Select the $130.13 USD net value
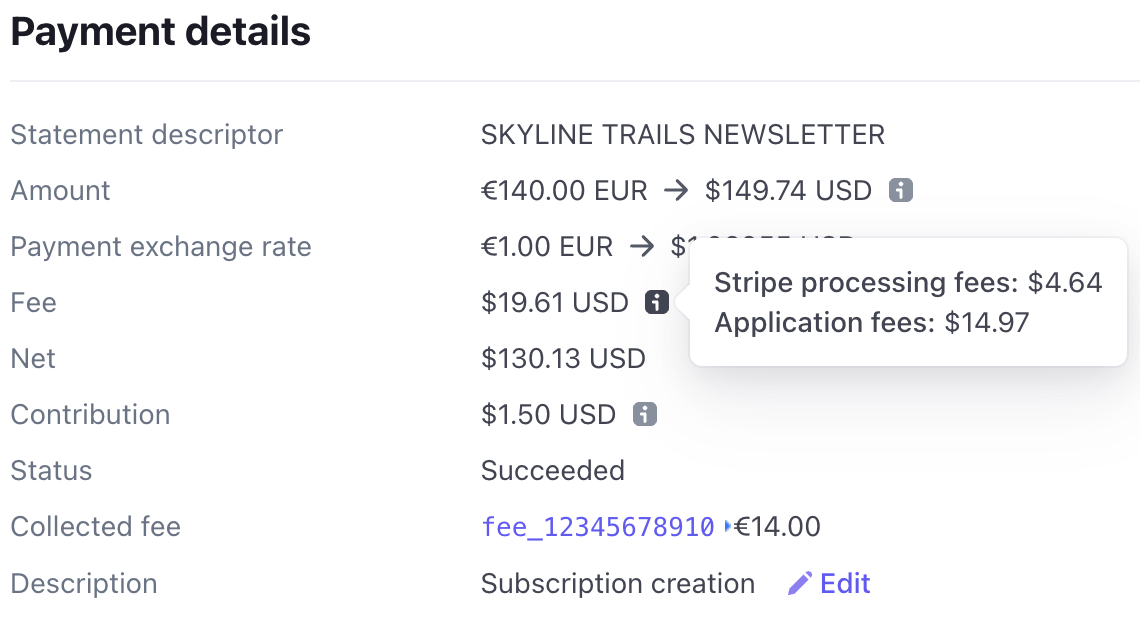The width and height of the screenshot is (1140, 626). coord(563,358)
